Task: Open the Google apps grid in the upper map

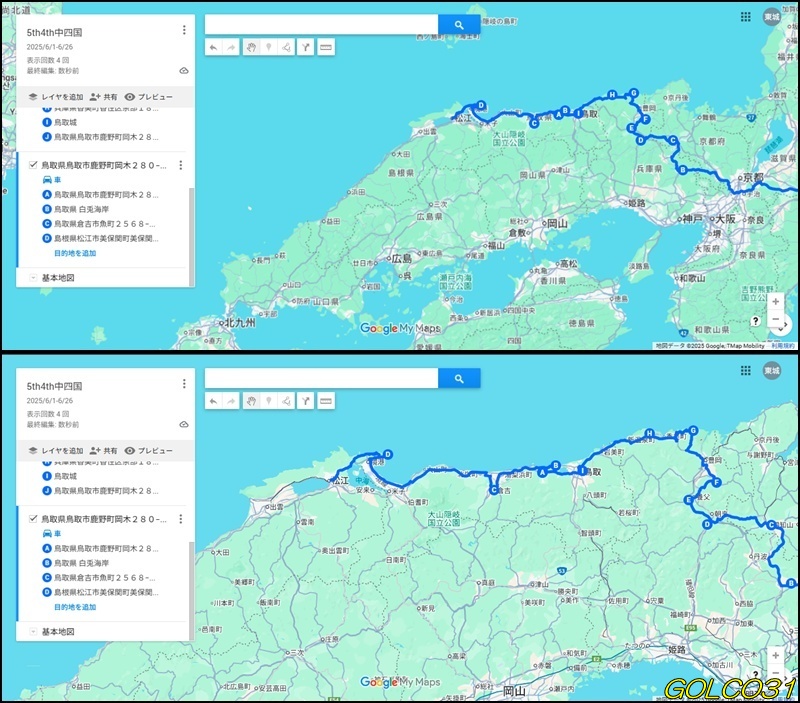Action: coord(745,17)
